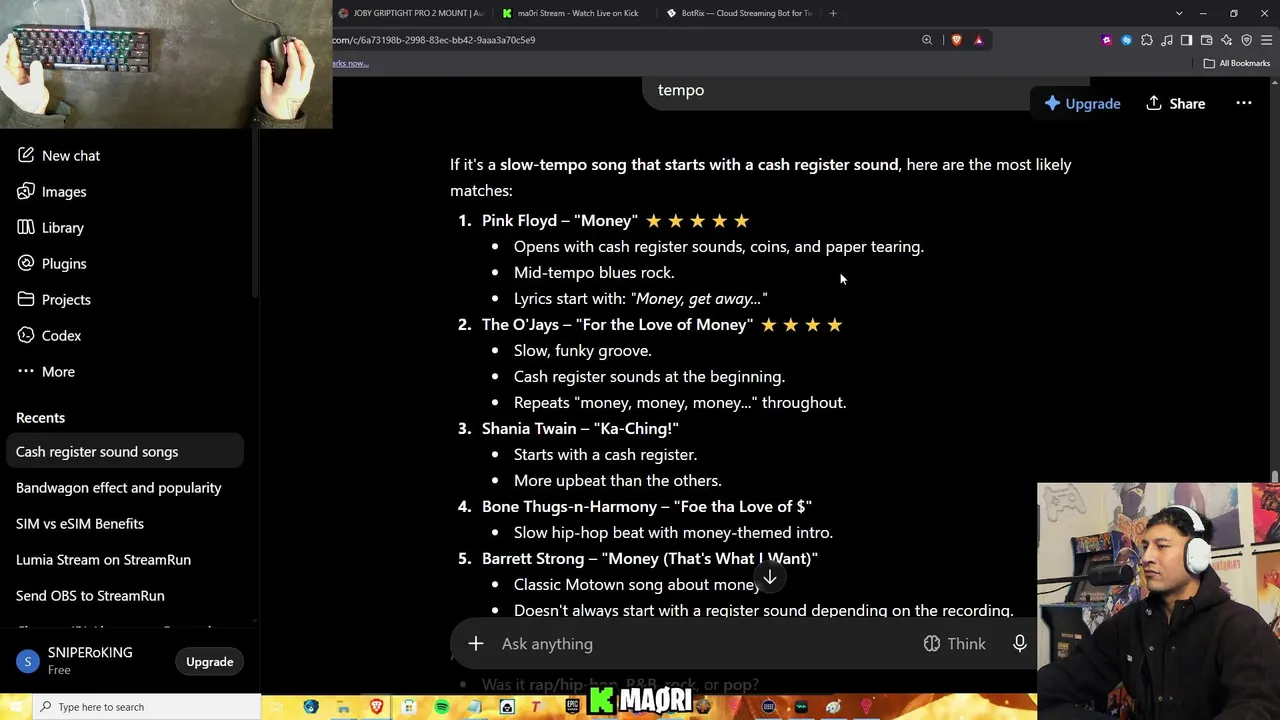Image resolution: width=1280 pixels, height=720 pixels.
Task: Open the conversation options ellipsis menu
Action: 1244,104
